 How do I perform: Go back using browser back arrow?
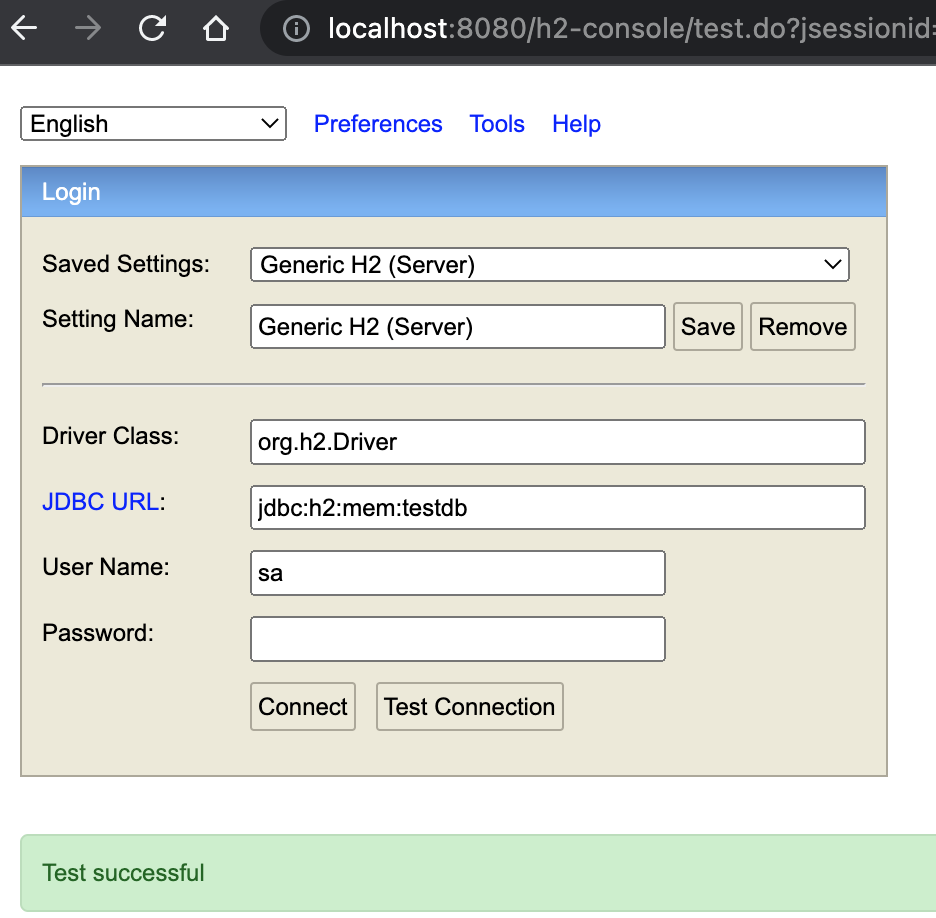(x=24, y=28)
